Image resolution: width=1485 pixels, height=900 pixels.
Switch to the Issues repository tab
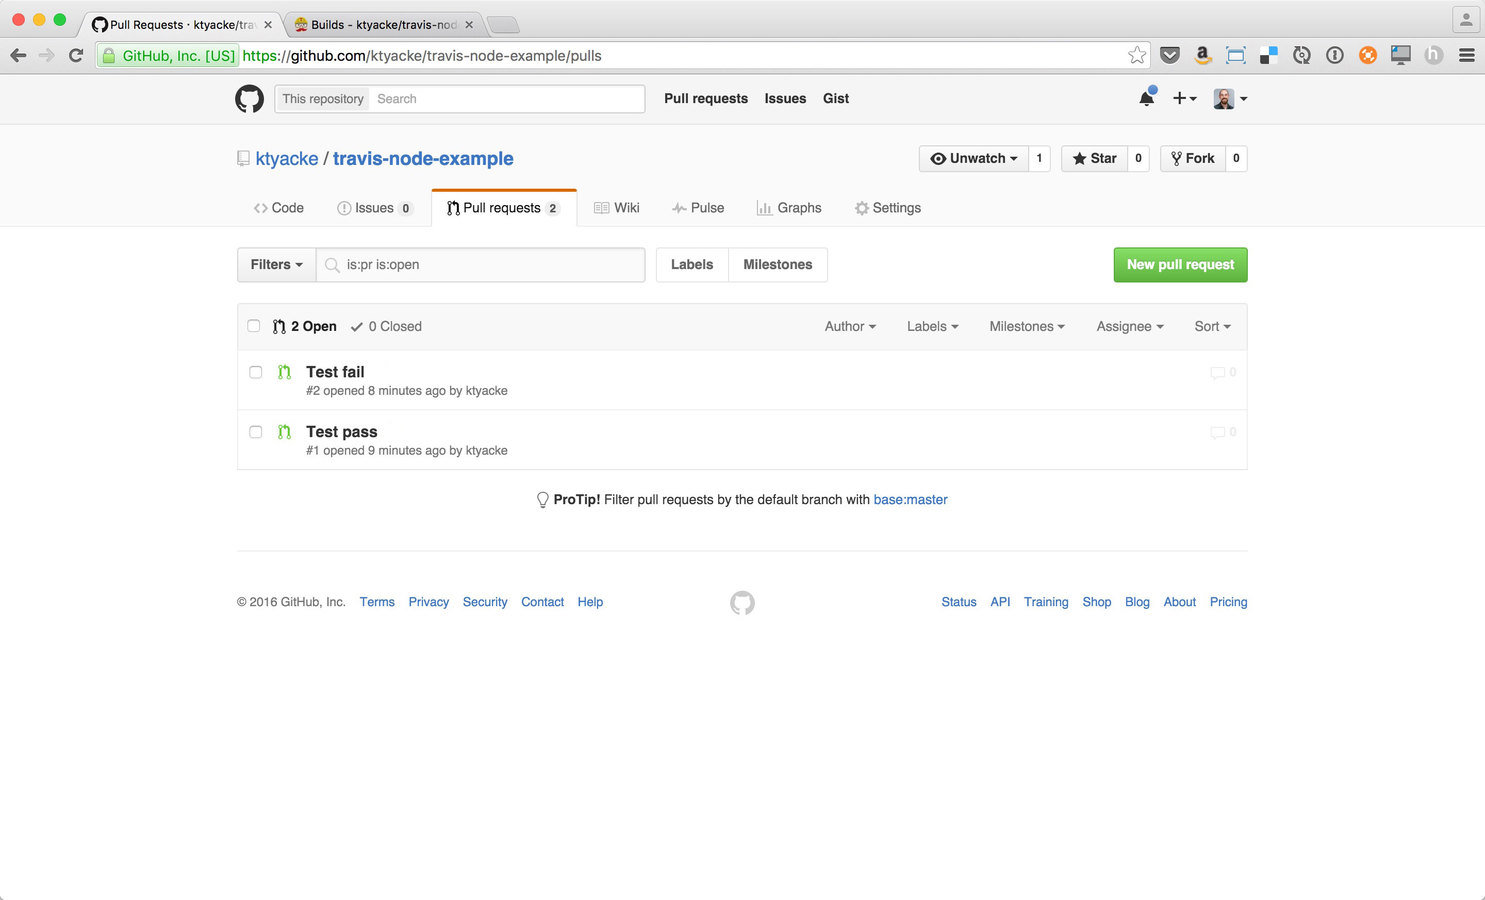(x=375, y=208)
